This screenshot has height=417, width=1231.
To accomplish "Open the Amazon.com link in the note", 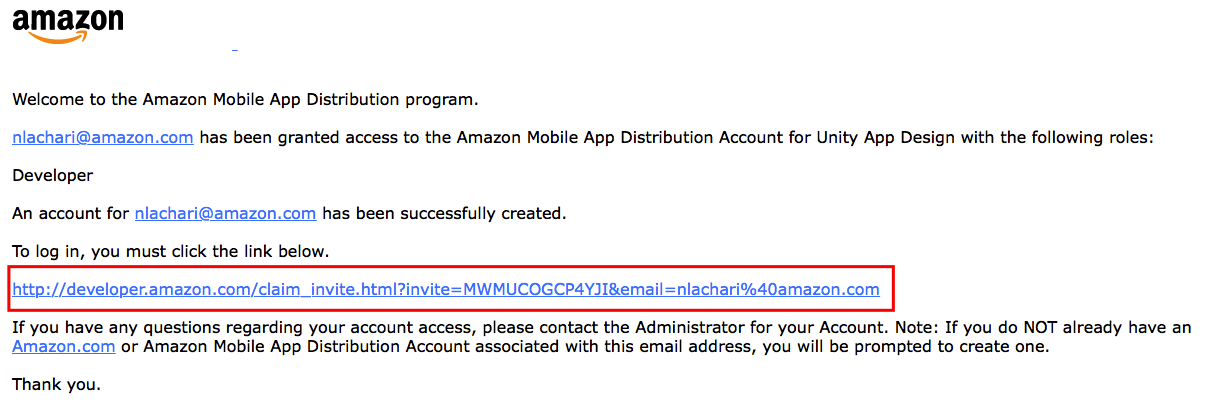I will [64, 346].
